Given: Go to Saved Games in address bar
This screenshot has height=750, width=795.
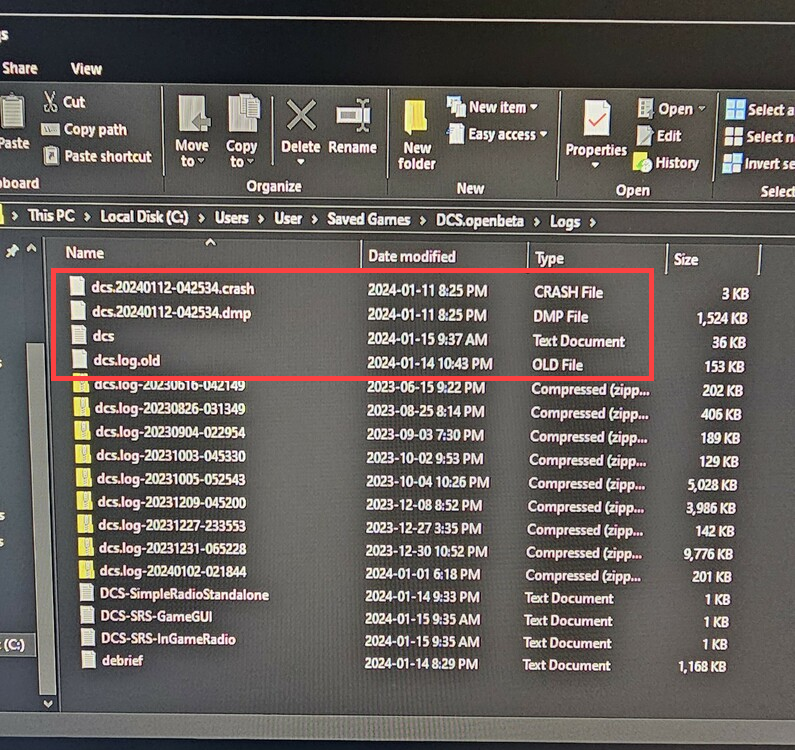Looking at the screenshot, I should tap(369, 219).
